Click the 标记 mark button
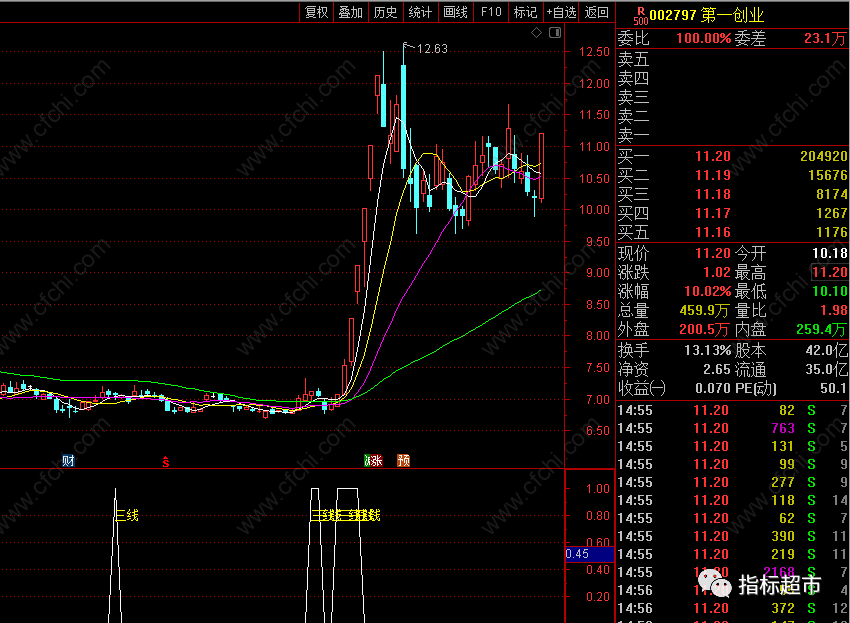 (x=525, y=12)
